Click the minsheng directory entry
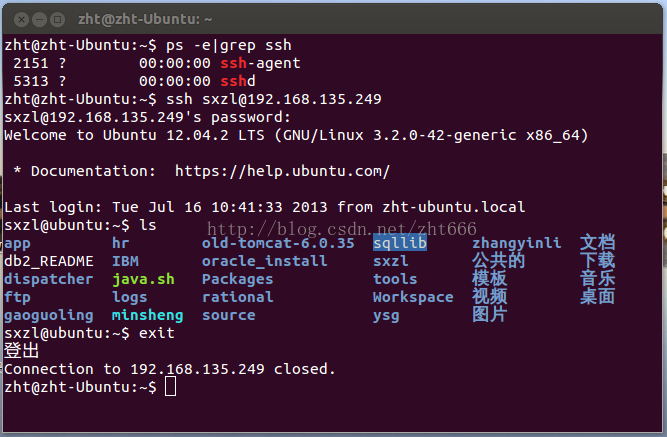The image size is (667, 437). click(x=148, y=315)
